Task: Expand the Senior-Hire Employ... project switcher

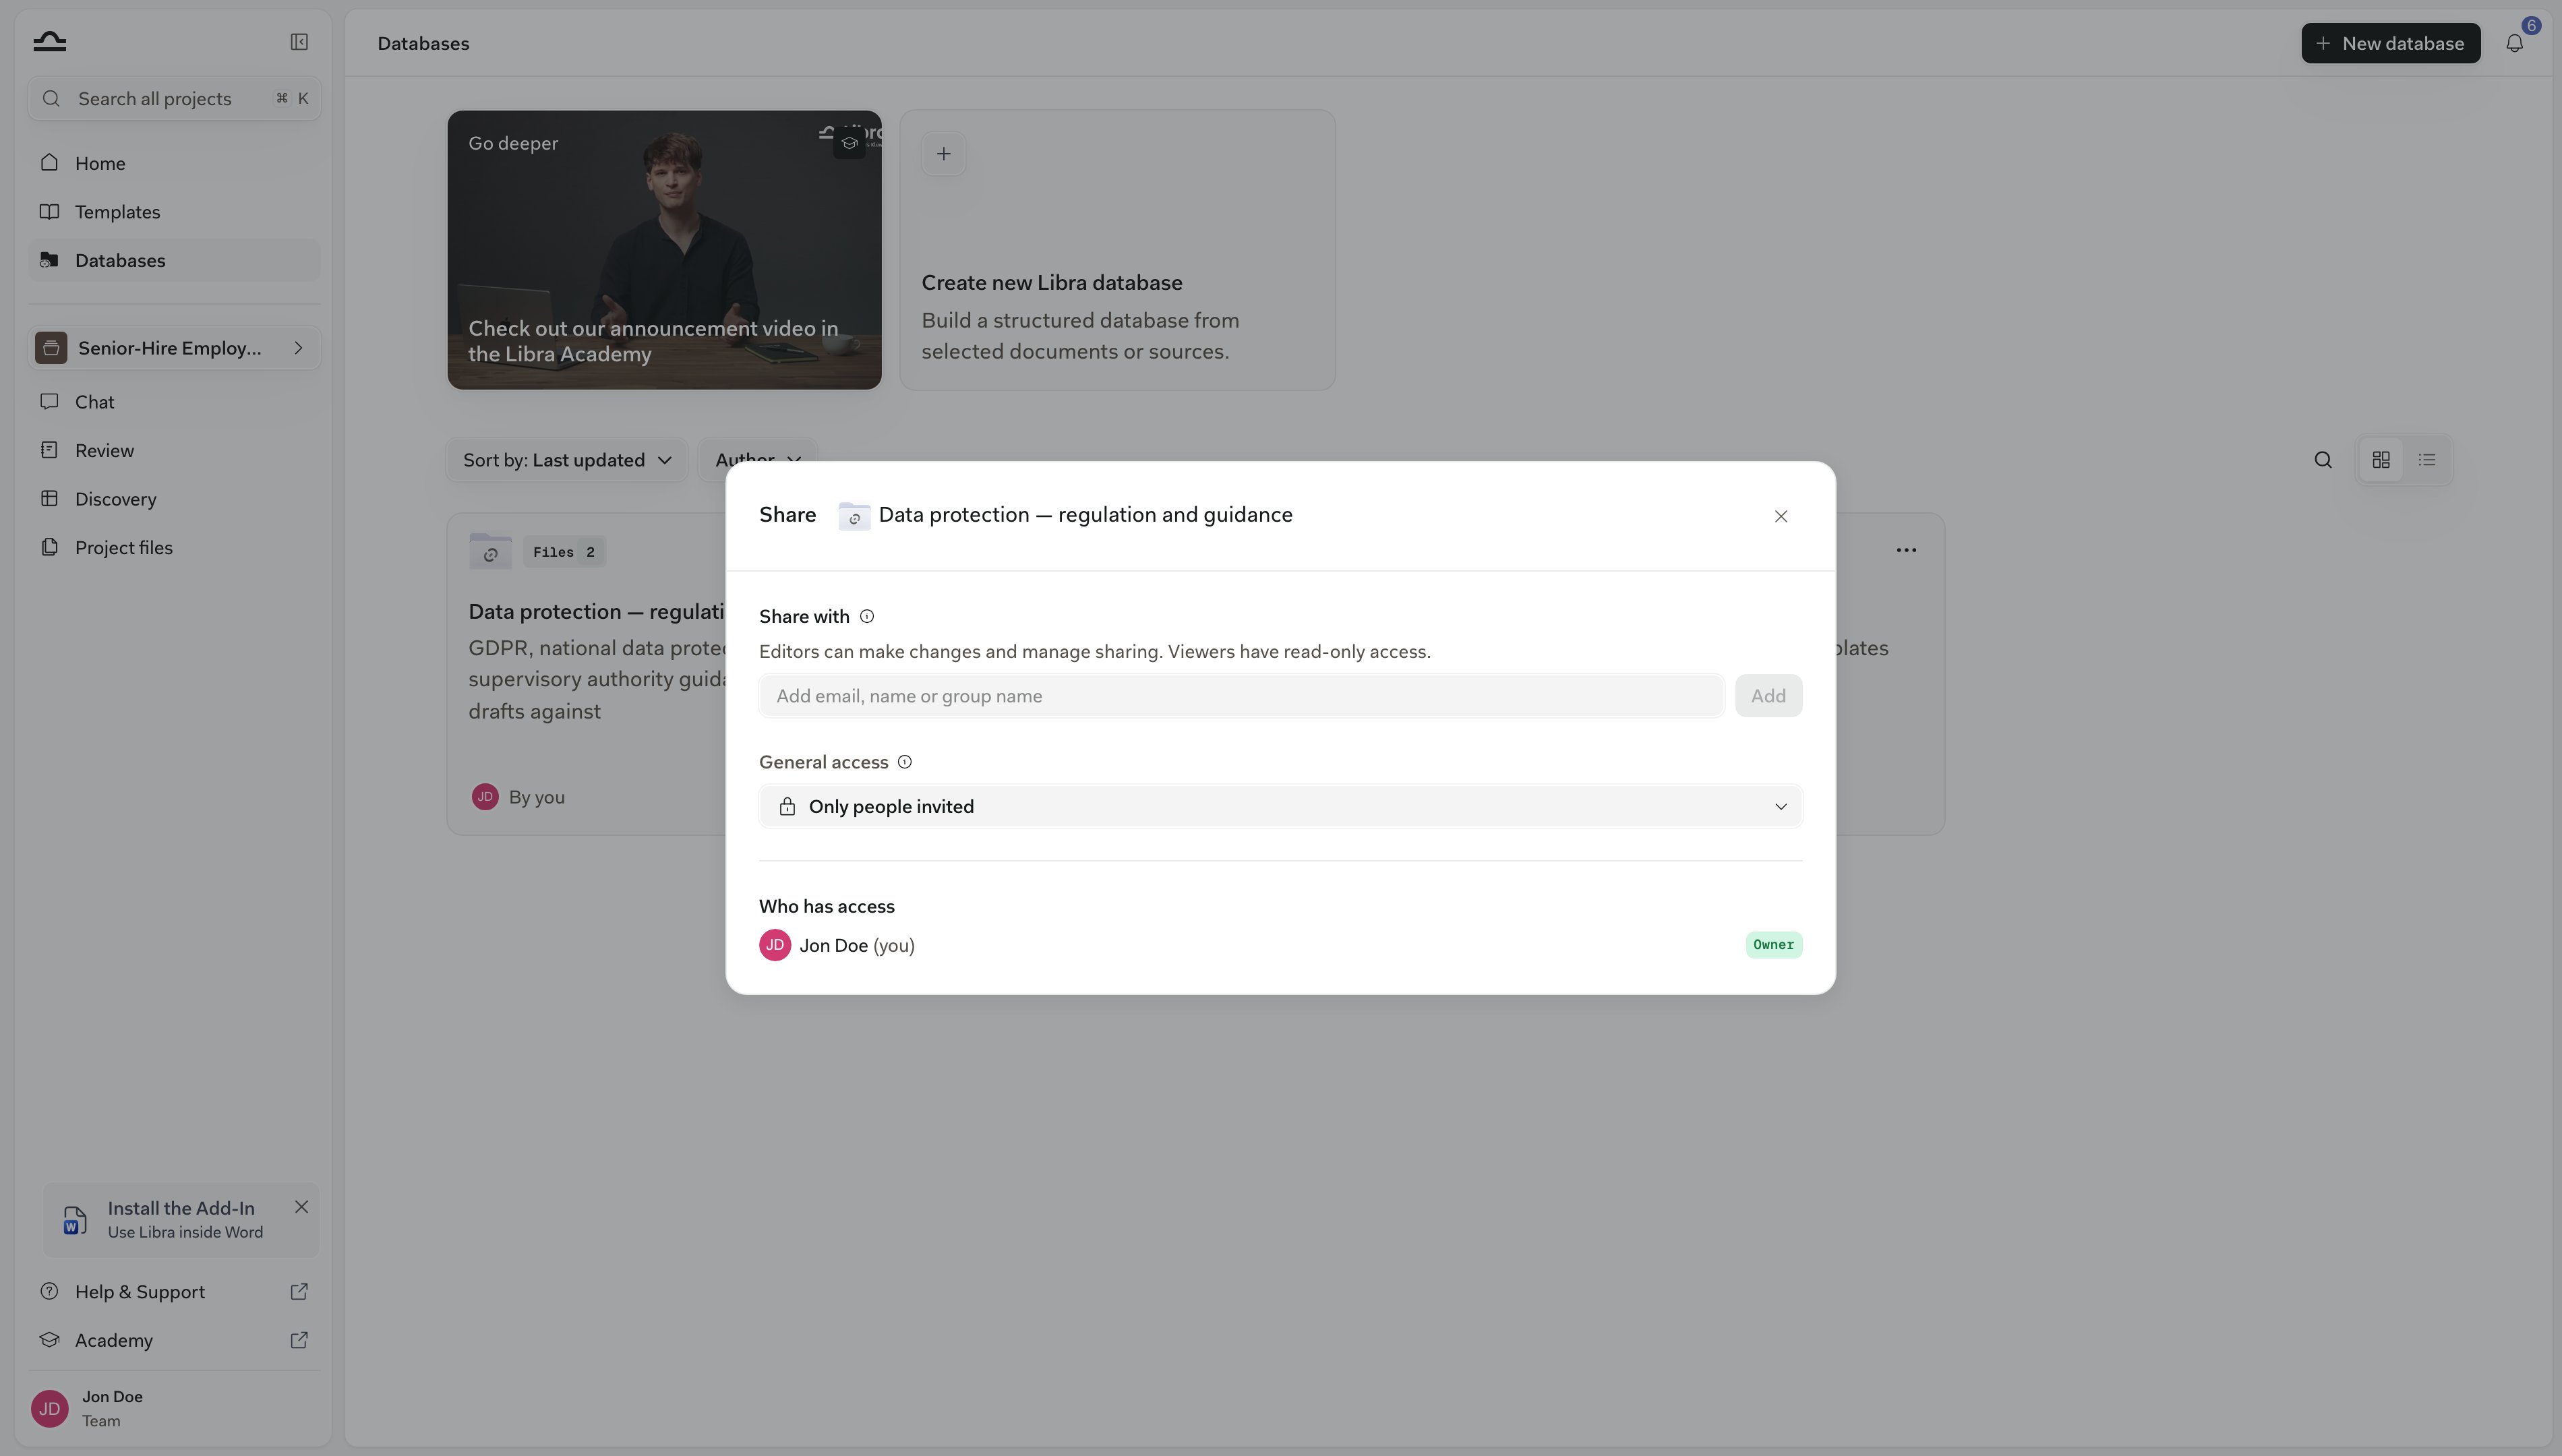Action: (x=174, y=348)
